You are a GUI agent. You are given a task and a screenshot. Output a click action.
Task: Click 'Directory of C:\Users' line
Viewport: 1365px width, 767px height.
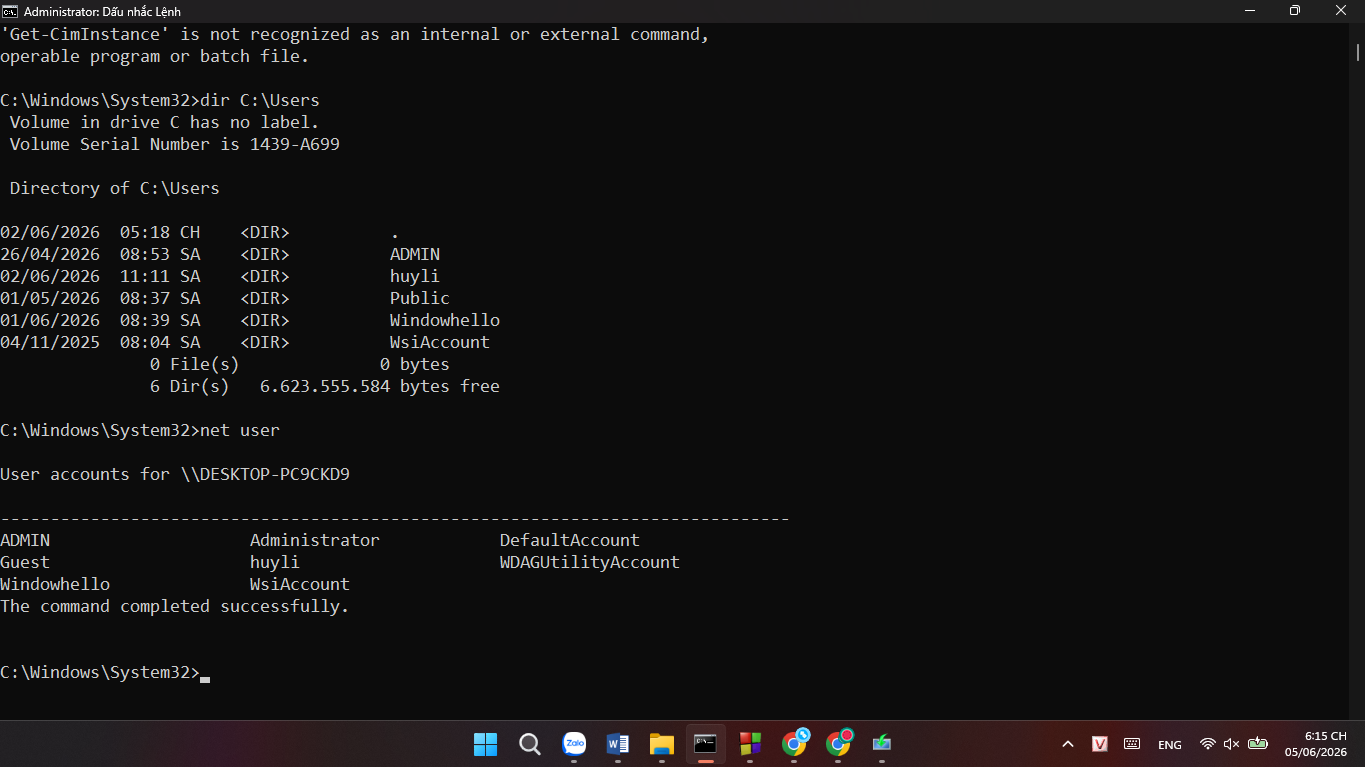(x=115, y=188)
